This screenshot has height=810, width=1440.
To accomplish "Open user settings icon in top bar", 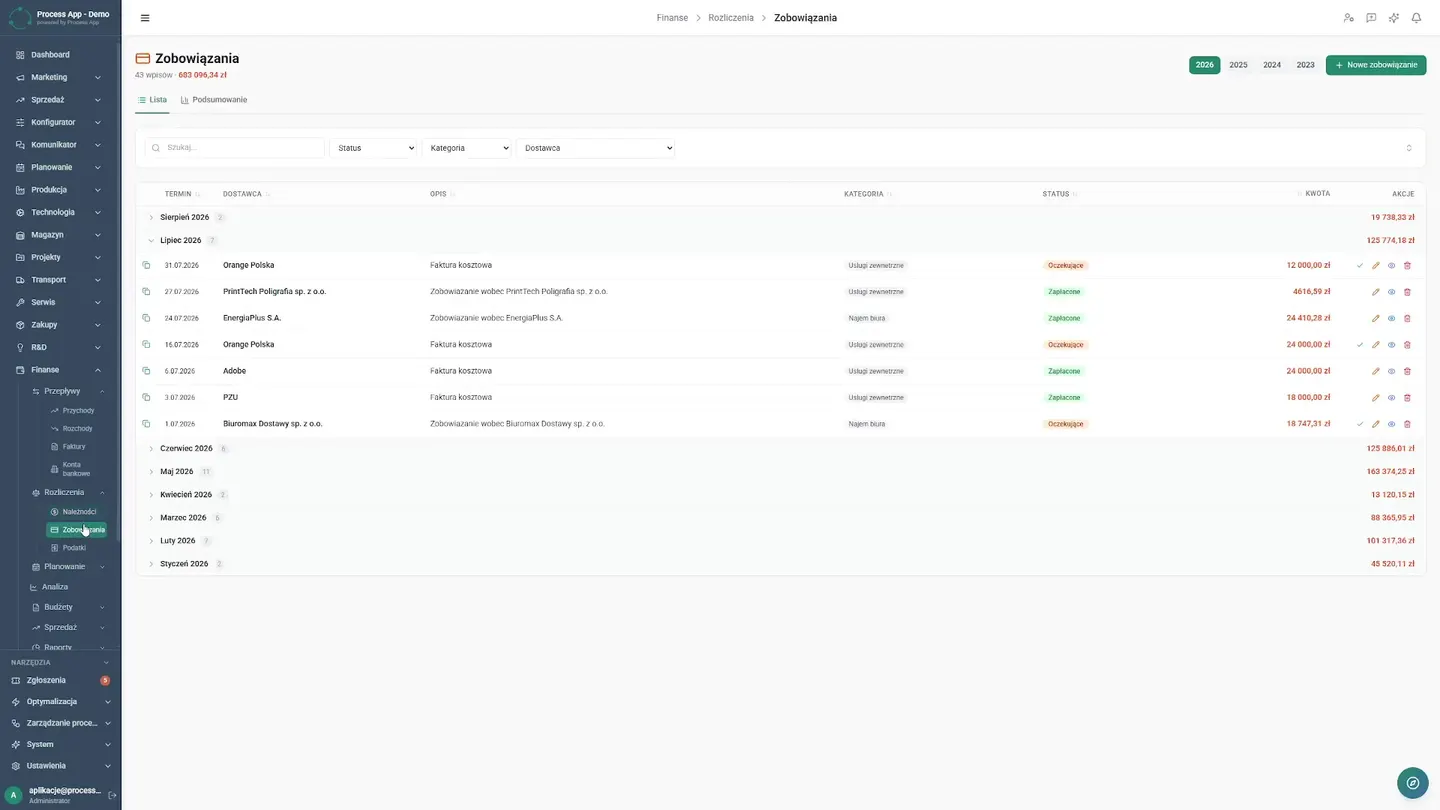I will (x=1348, y=18).
